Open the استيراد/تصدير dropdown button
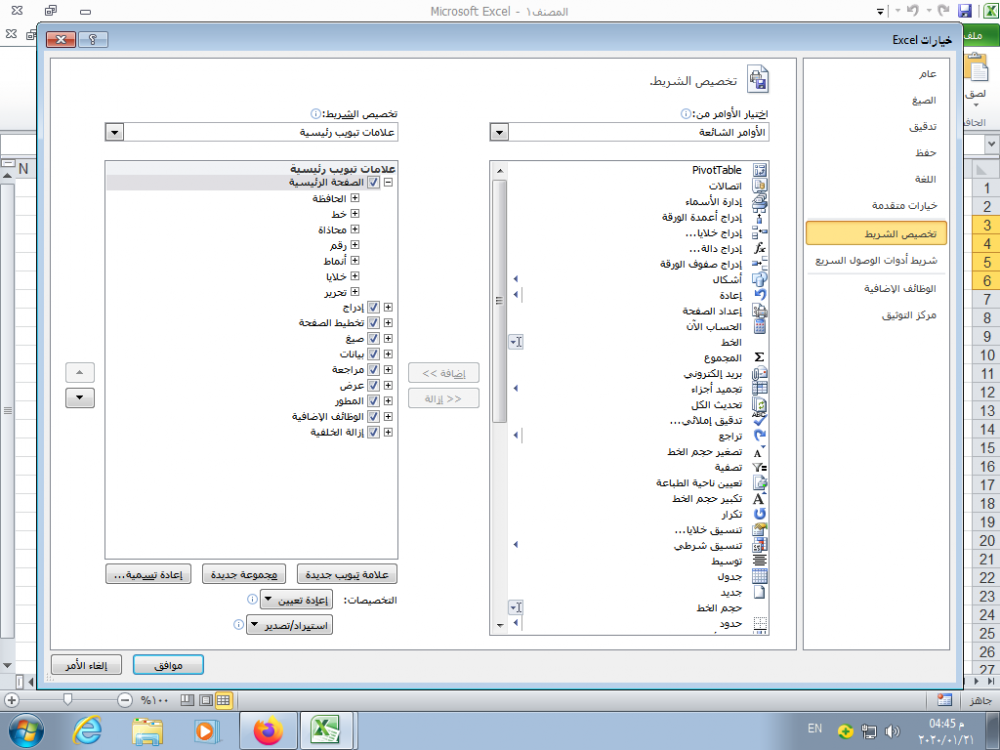 coord(290,625)
